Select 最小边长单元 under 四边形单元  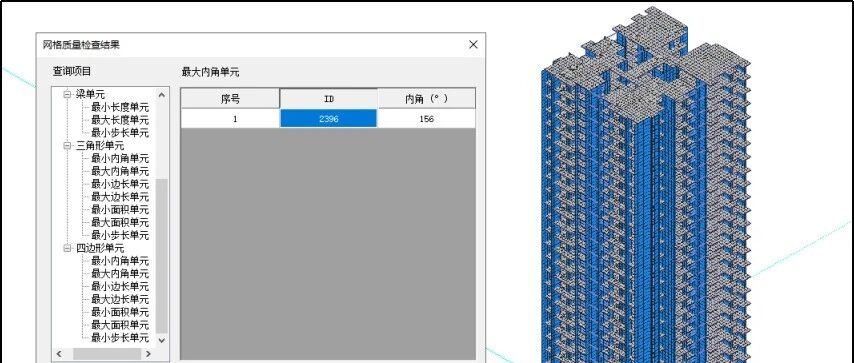[x=120, y=286]
